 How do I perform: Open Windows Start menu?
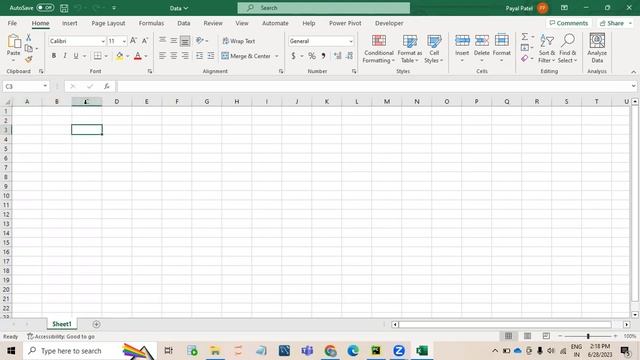(11, 351)
